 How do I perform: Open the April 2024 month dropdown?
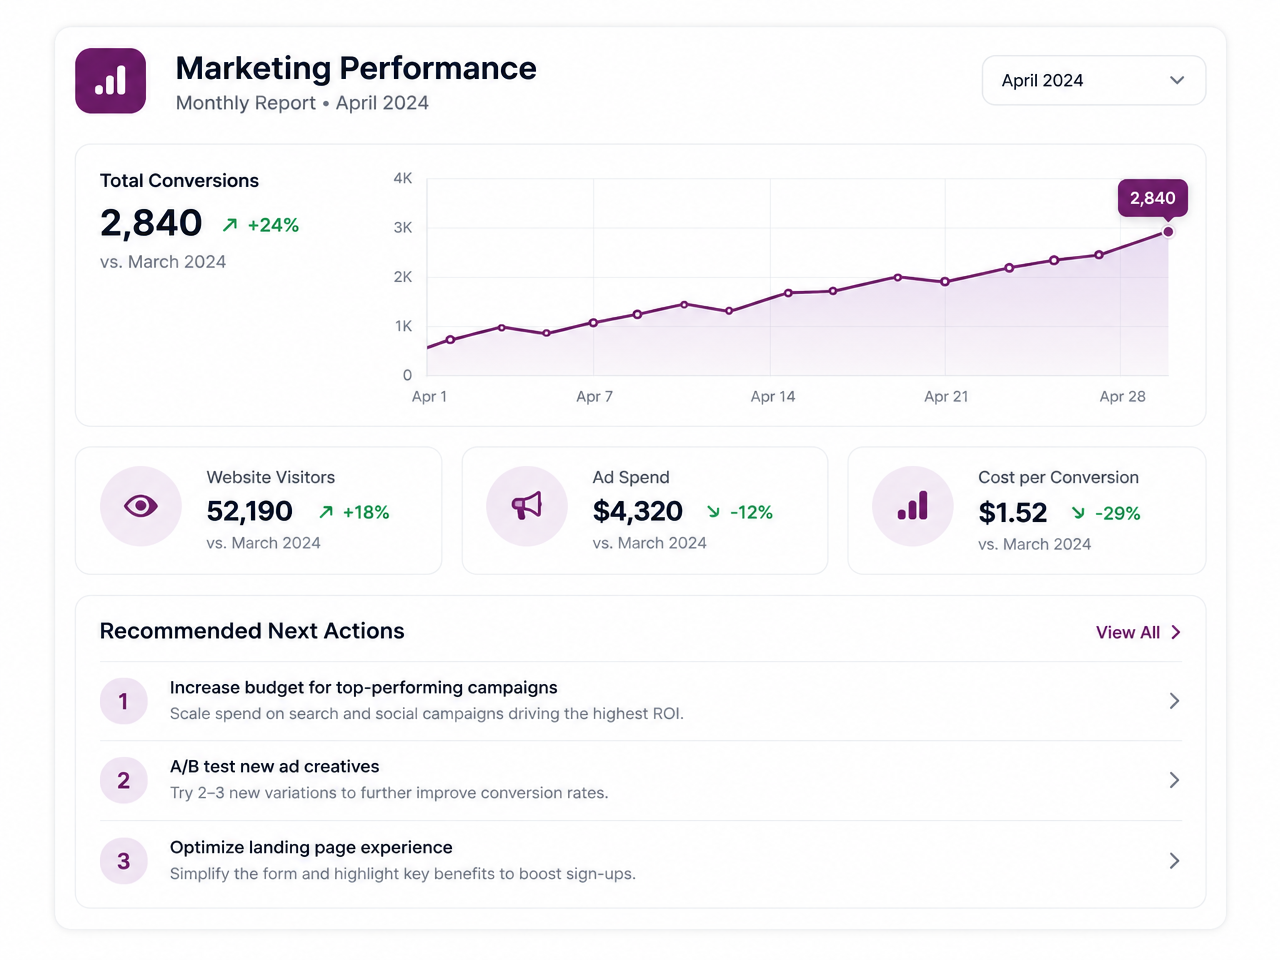tap(1093, 80)
